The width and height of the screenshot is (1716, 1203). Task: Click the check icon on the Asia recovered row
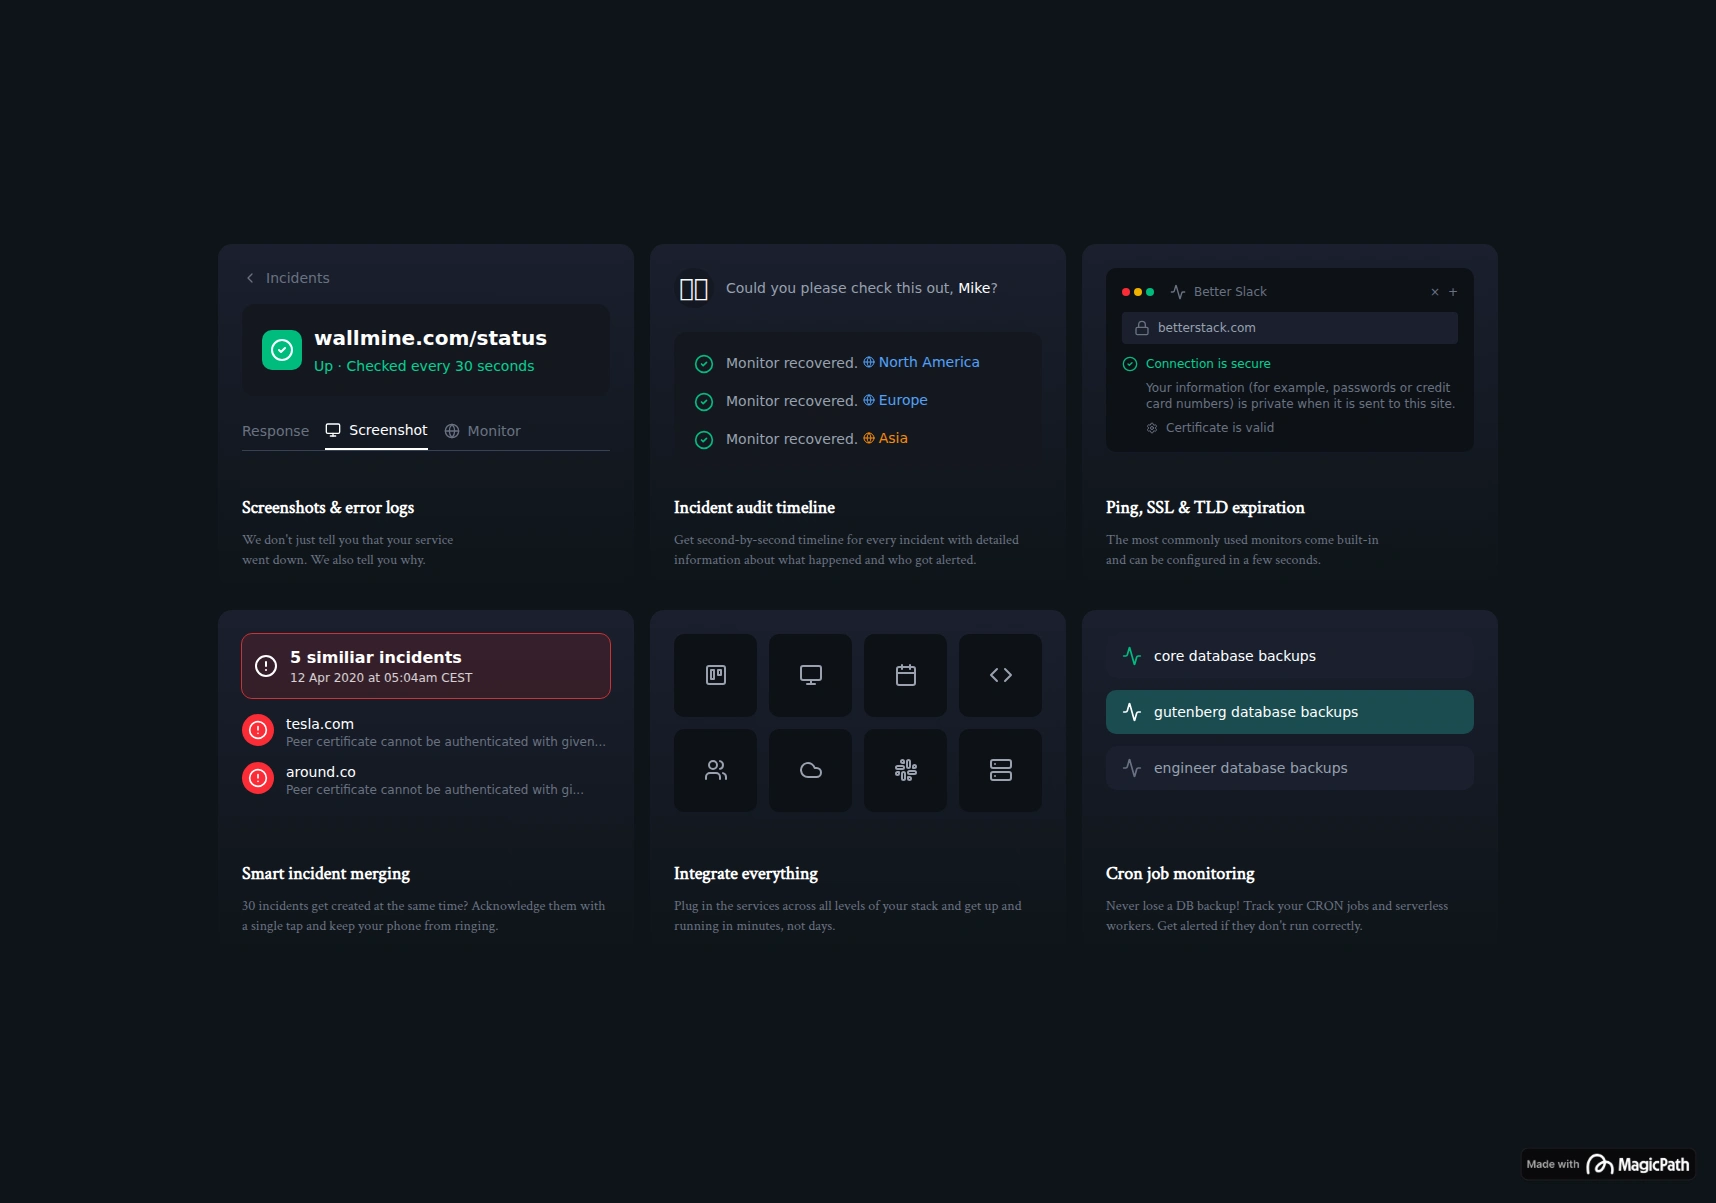704,440
